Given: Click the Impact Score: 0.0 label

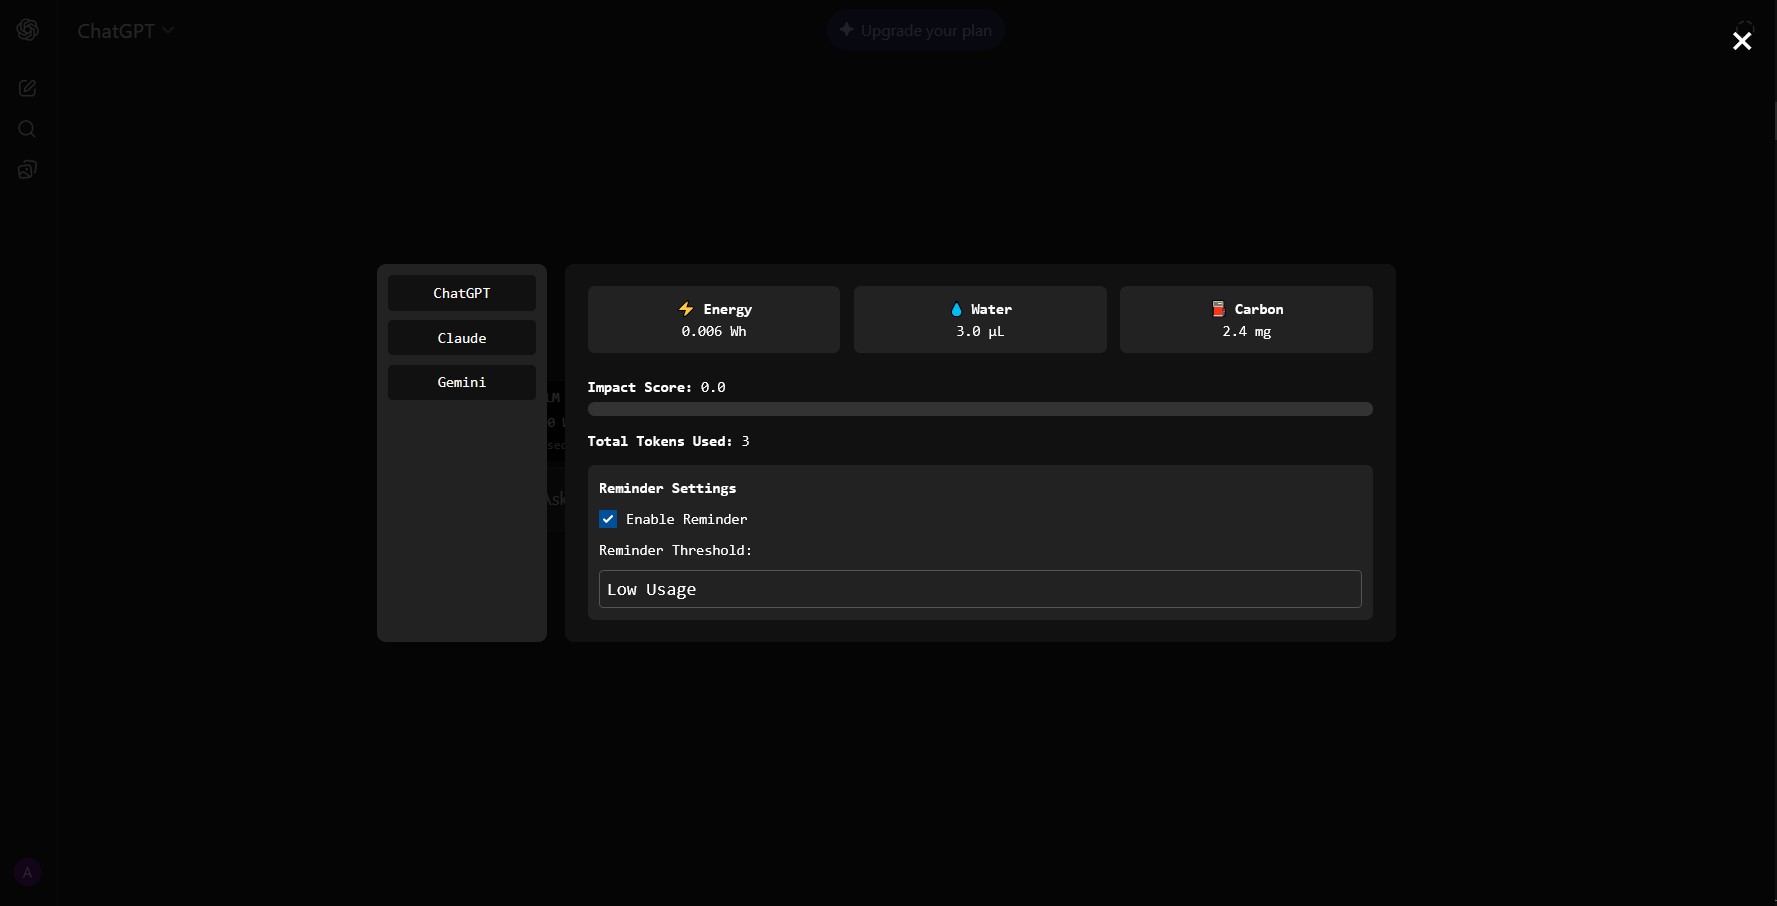Looking at the screenshot, I should [656, 387].
